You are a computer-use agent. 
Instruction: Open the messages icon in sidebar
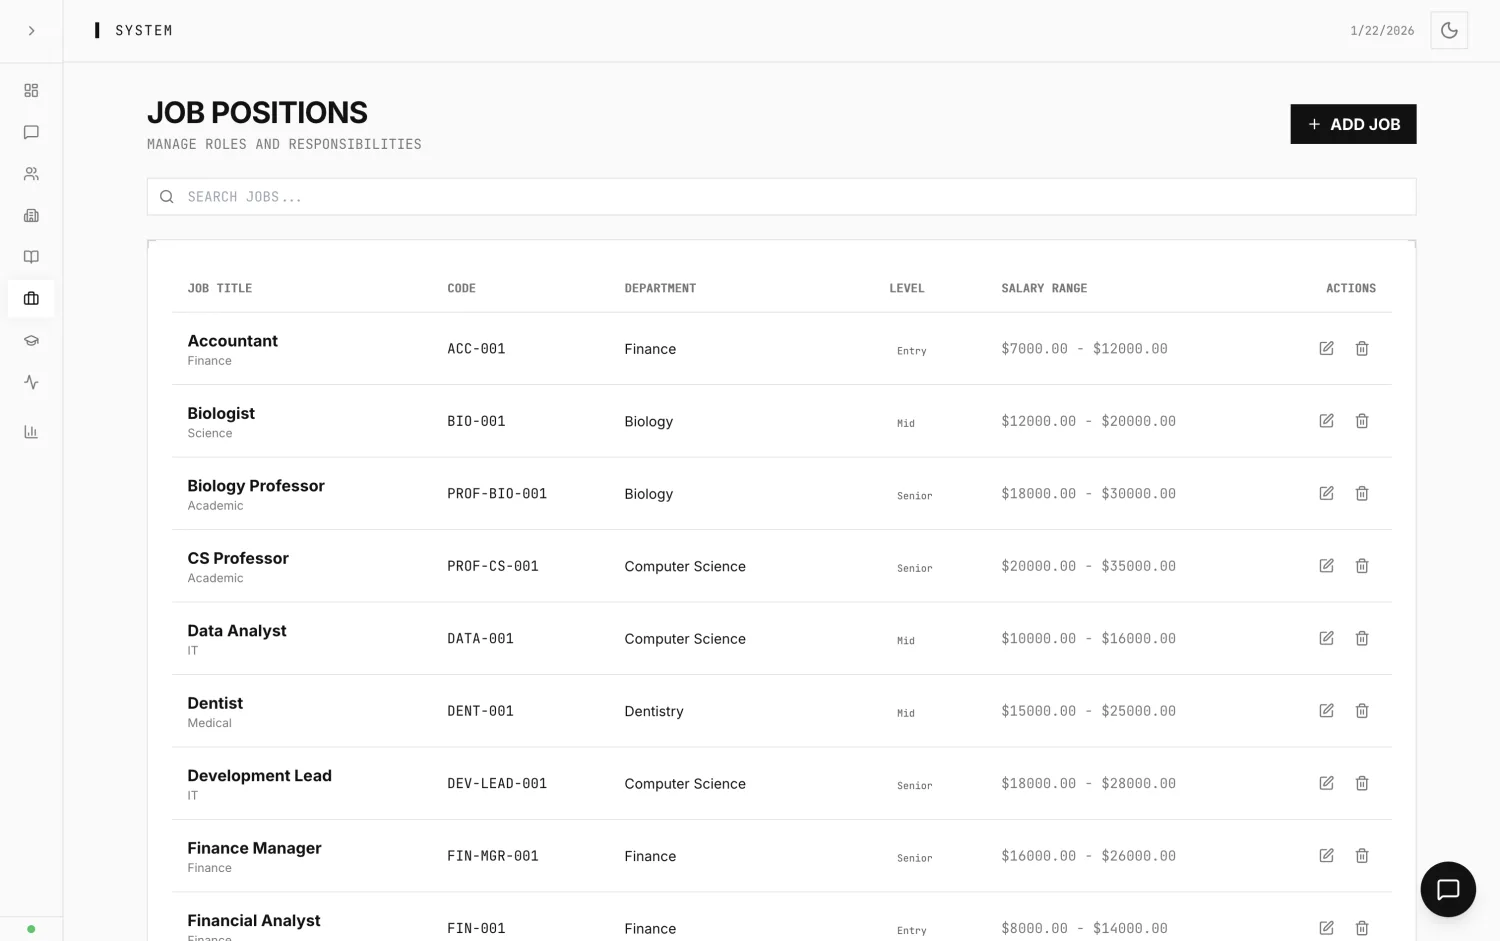pos(31,132)
